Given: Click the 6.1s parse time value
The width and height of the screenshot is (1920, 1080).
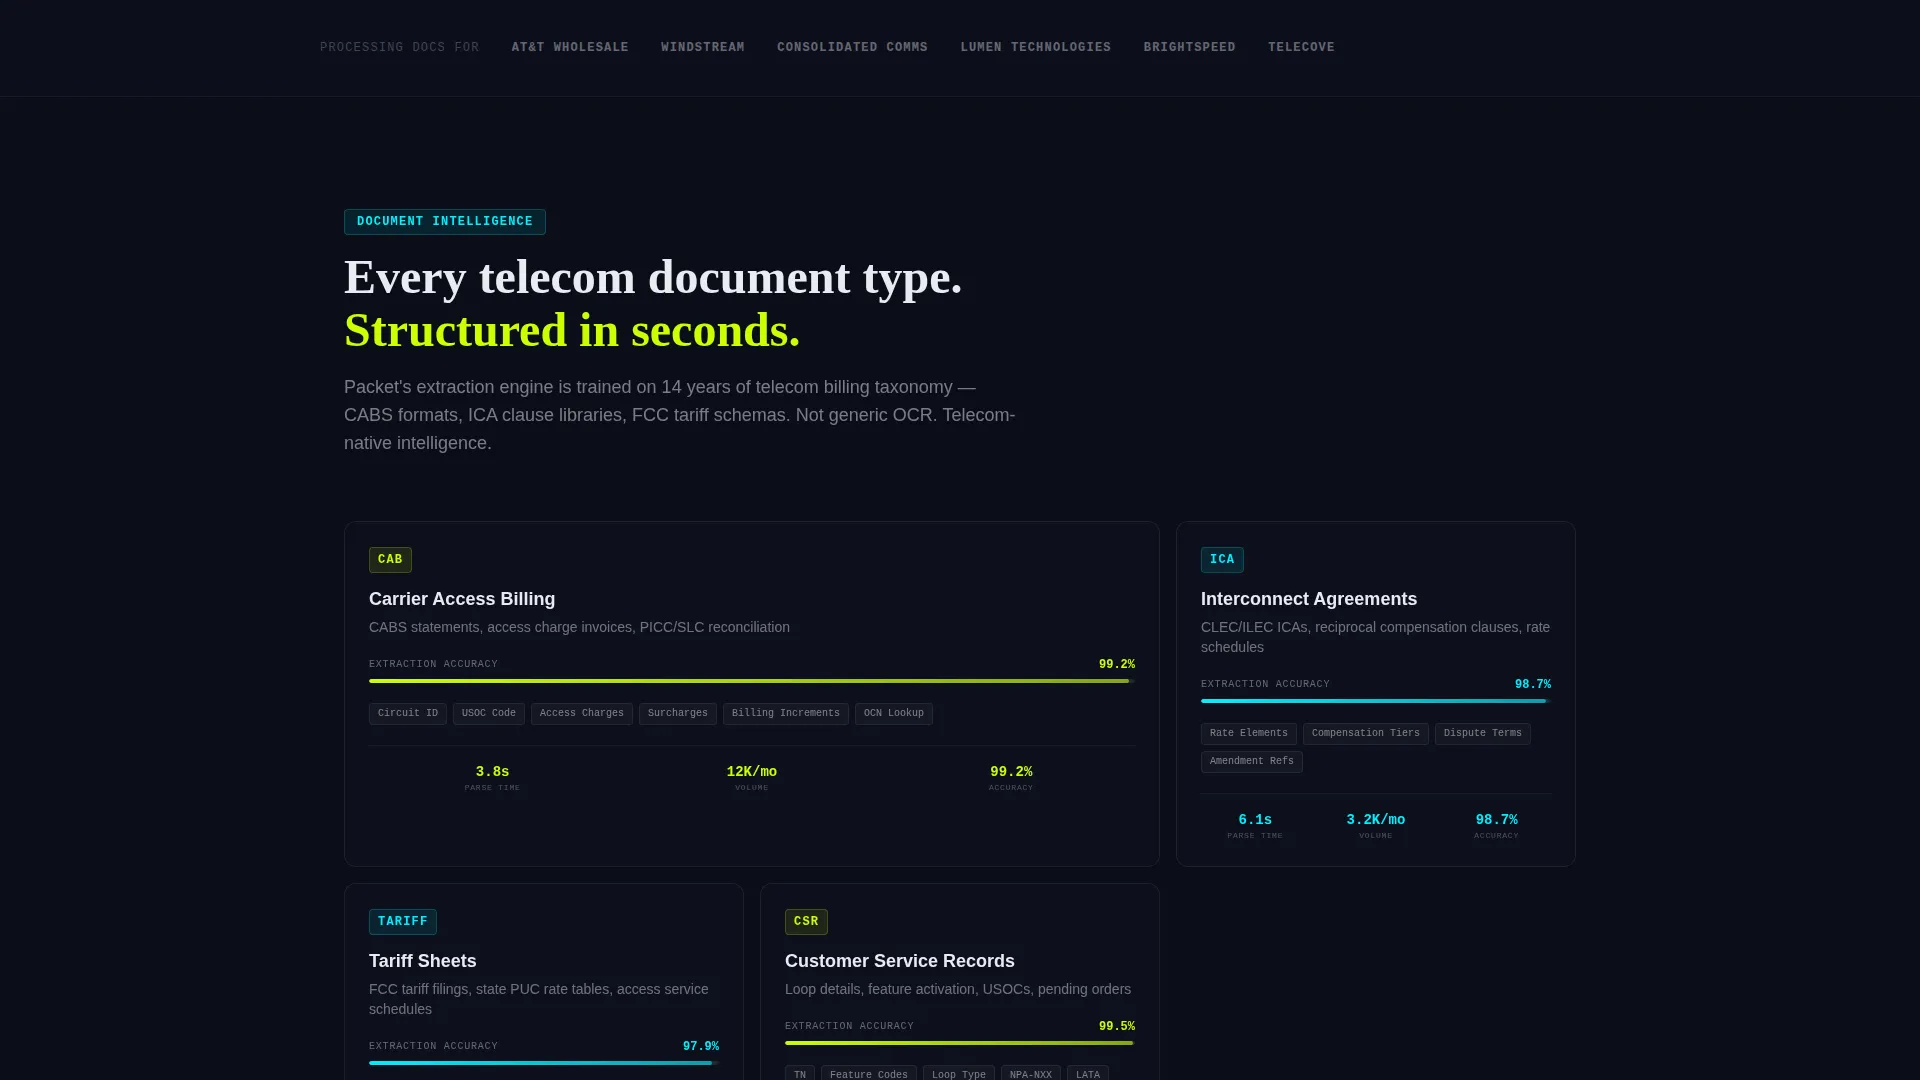Looking at the screenshot, I should [1255, 820].
